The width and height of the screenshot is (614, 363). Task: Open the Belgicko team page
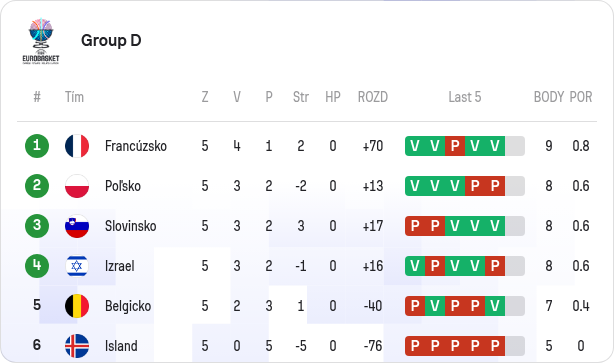(x=128, y=306)
